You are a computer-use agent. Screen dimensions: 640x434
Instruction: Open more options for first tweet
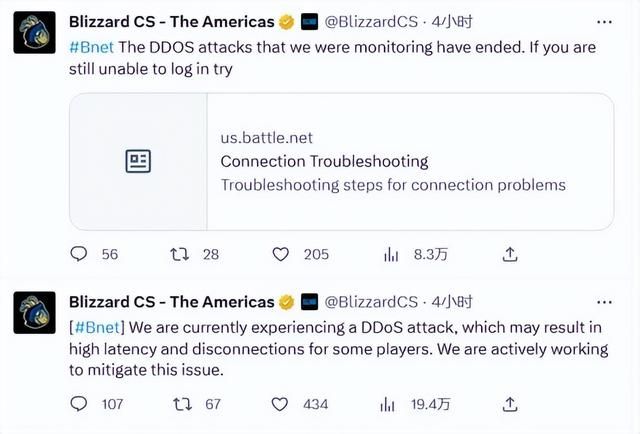(604, 22)
